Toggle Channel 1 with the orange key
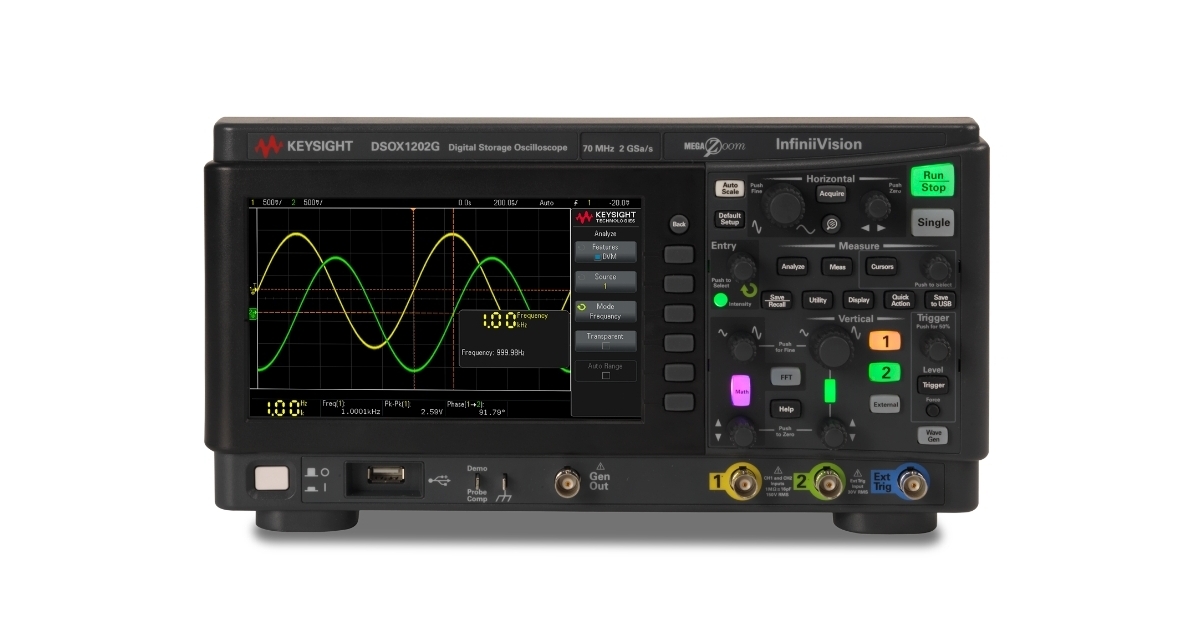 point(885,343)
